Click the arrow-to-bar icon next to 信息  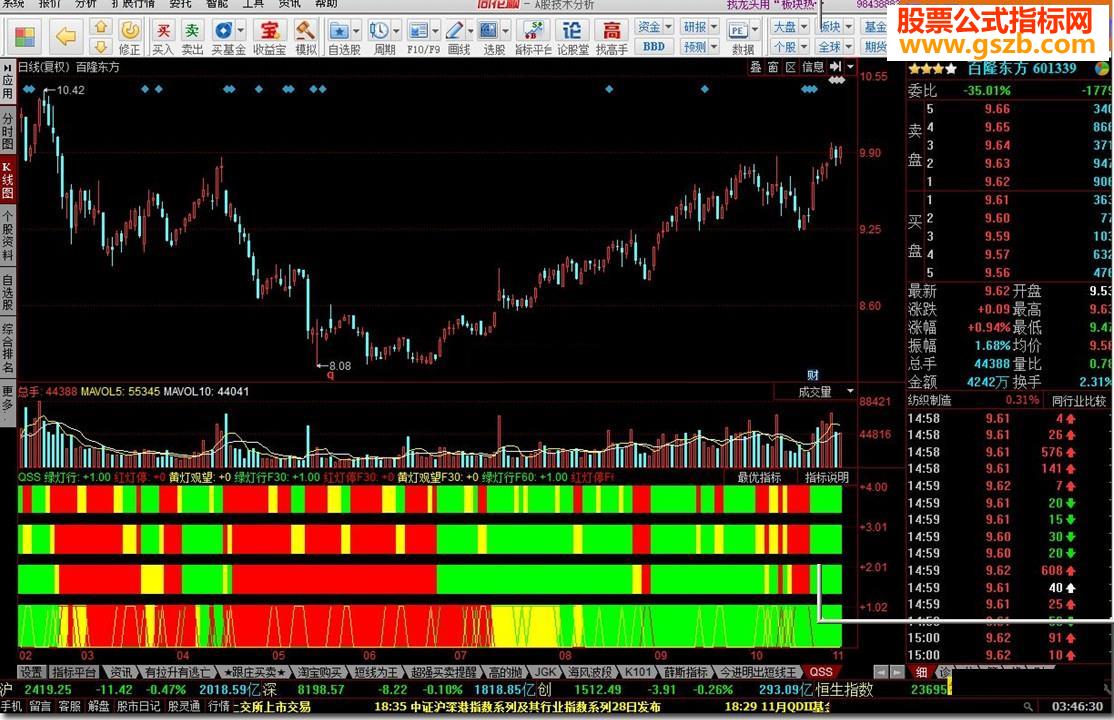point(836,67)
